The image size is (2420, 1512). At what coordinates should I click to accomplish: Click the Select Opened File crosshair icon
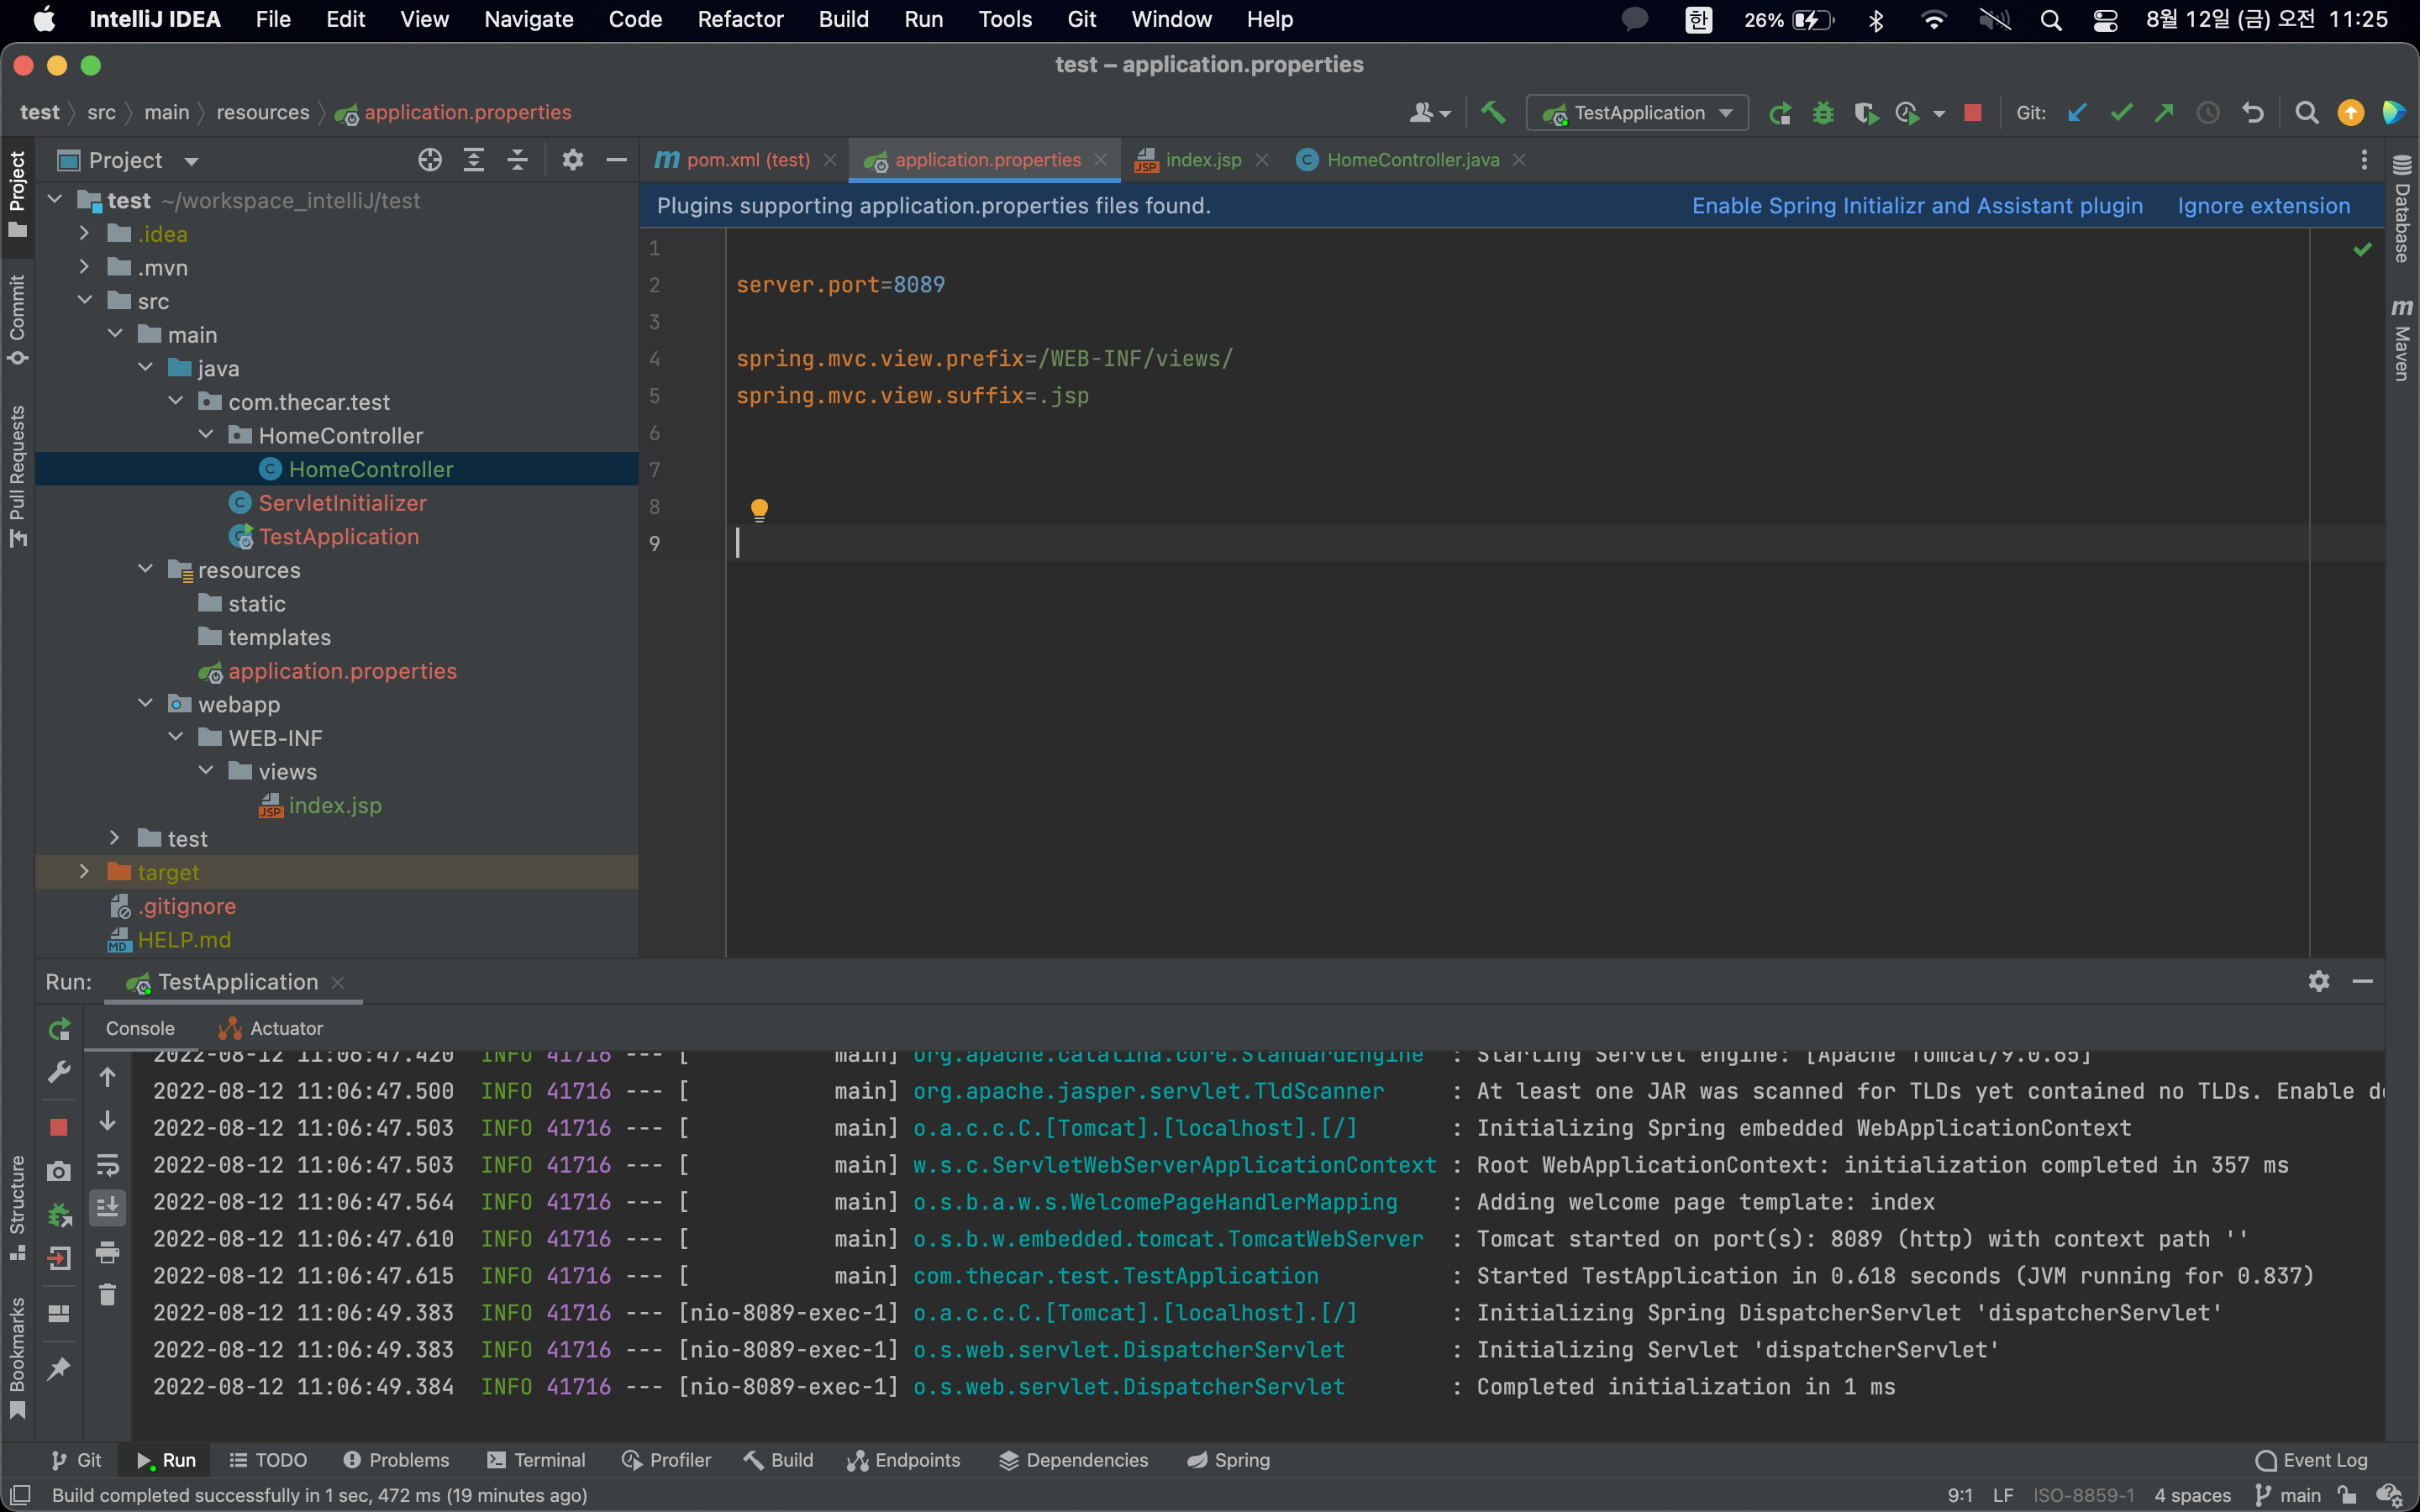[430, 160]
